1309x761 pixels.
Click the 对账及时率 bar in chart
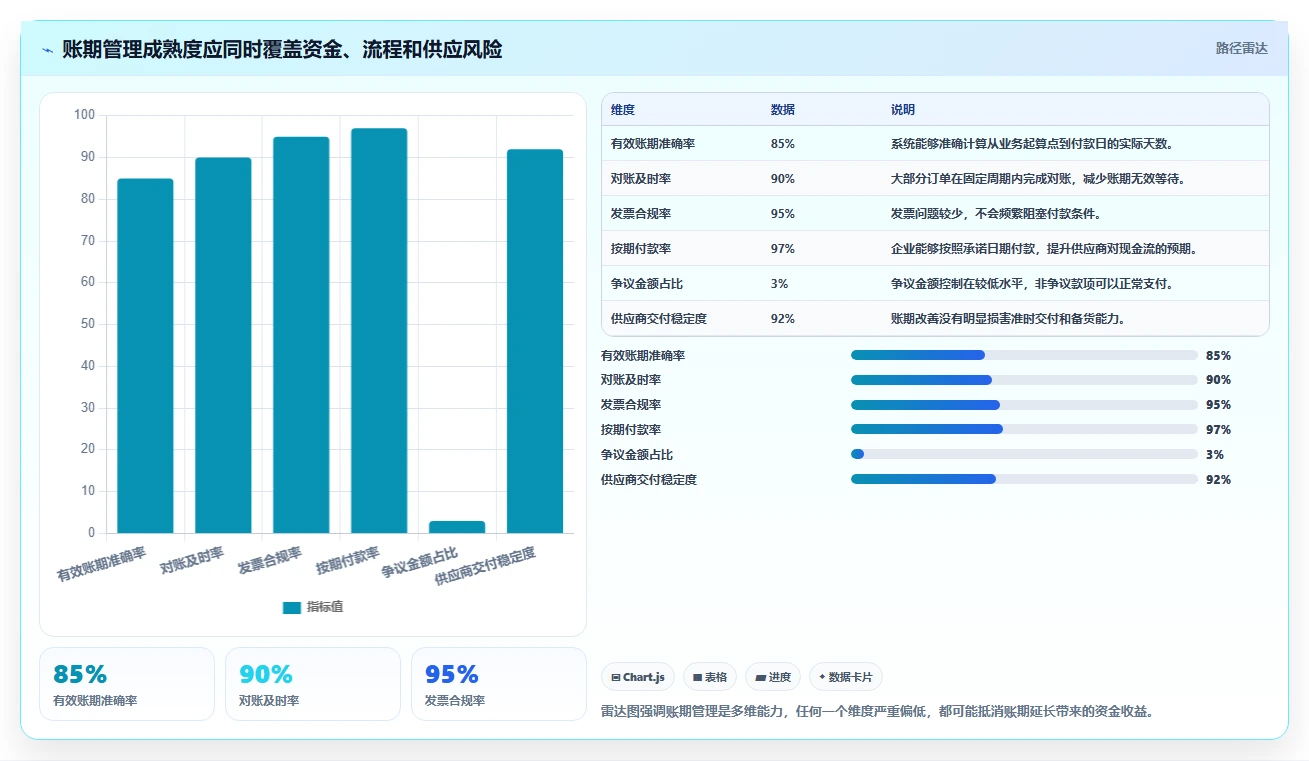tap(223, 345)
